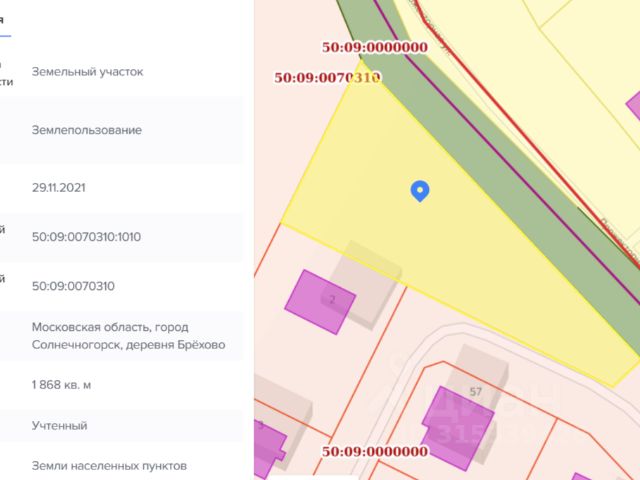Click the blue location pin on the map
This screenshot has width=640, height=480.
421,190
